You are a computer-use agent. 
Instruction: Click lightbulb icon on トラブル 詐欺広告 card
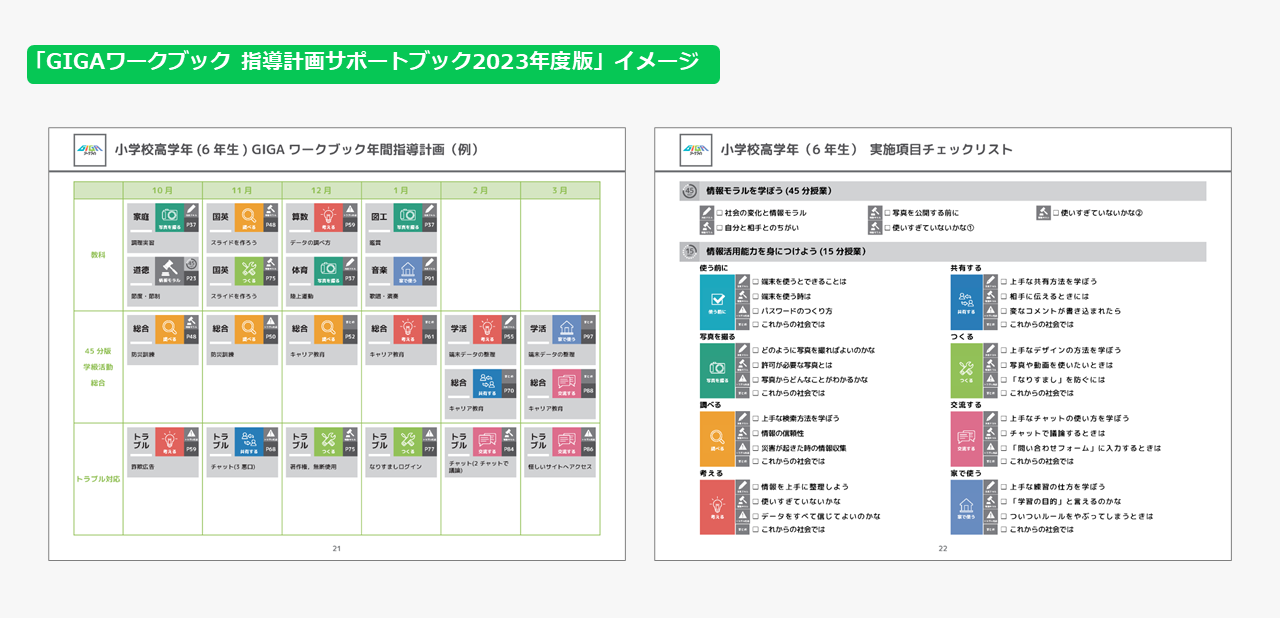point(169,441)
